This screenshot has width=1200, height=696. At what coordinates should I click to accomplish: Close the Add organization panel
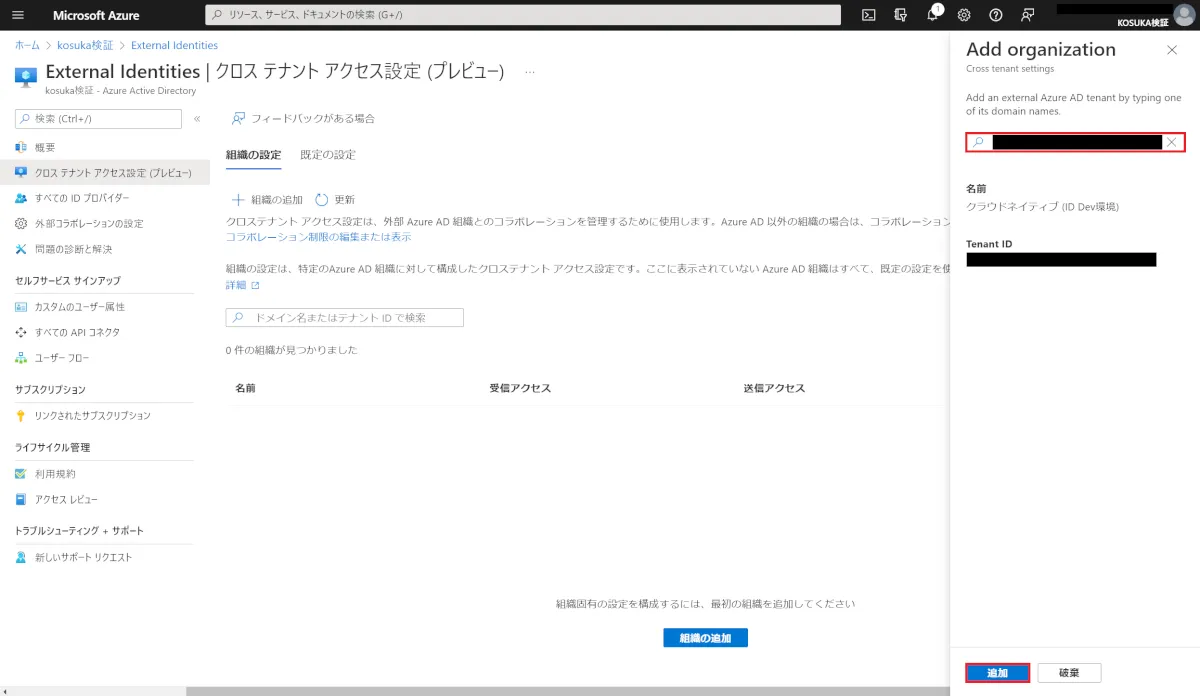click(1172, 50)
